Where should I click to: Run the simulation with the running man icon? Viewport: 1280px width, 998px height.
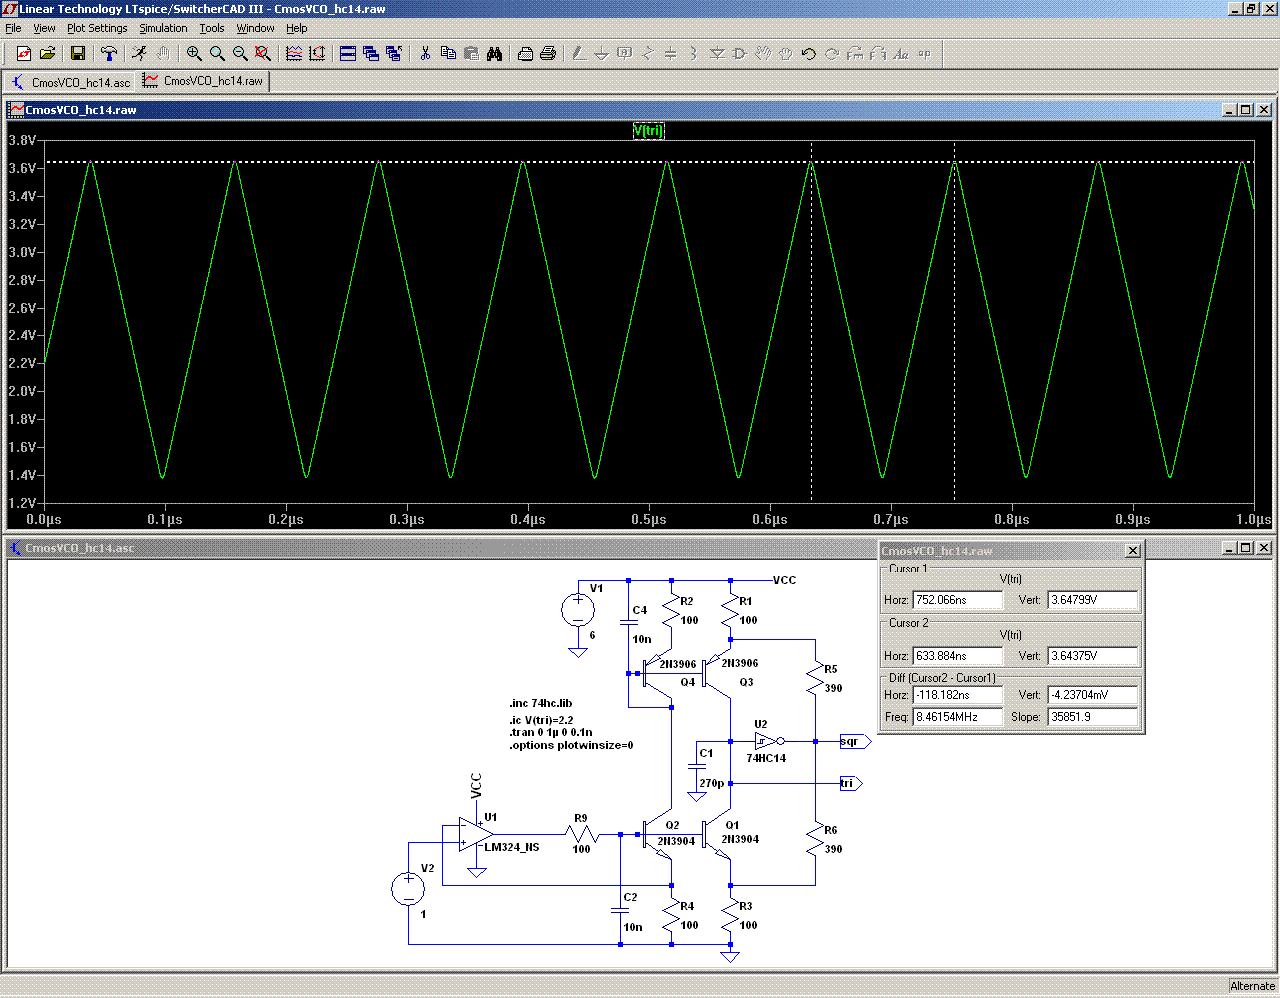click(139, 54)
